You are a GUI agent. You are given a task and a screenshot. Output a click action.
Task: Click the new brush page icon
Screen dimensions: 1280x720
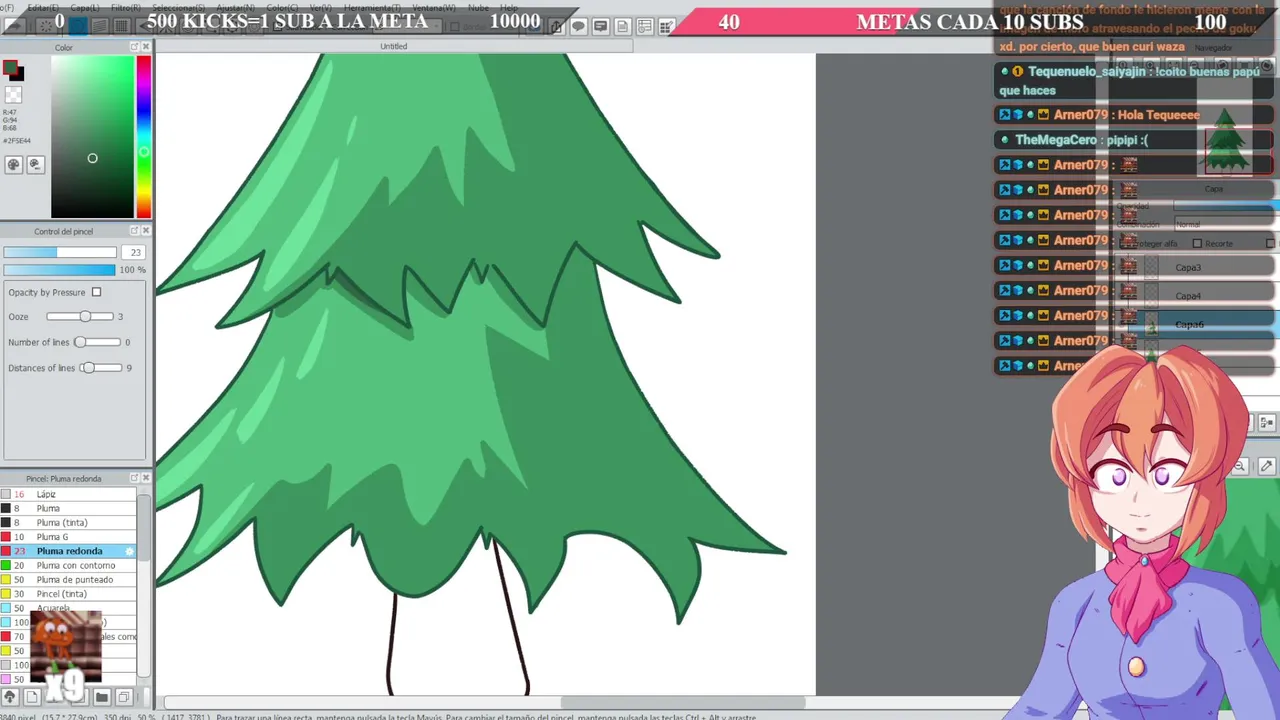(32, 697)
